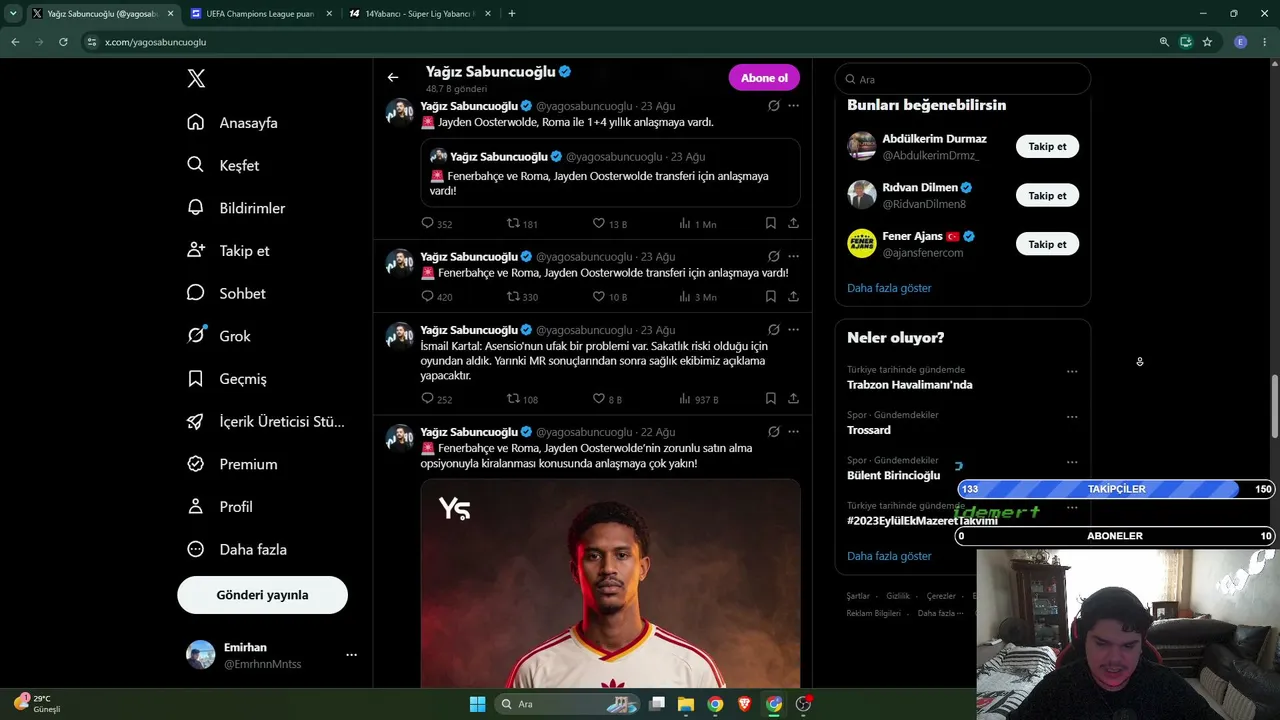View analytics of the '1+4 yıllık' post

coord(698,224)
